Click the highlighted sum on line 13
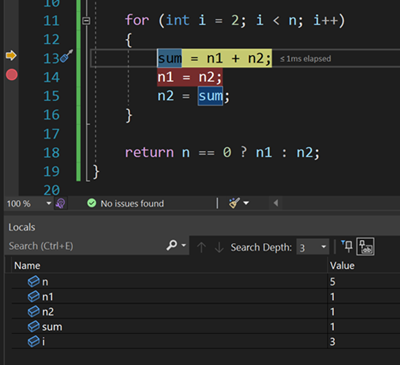This screenshot has height=365, width=400. (170, 58)
